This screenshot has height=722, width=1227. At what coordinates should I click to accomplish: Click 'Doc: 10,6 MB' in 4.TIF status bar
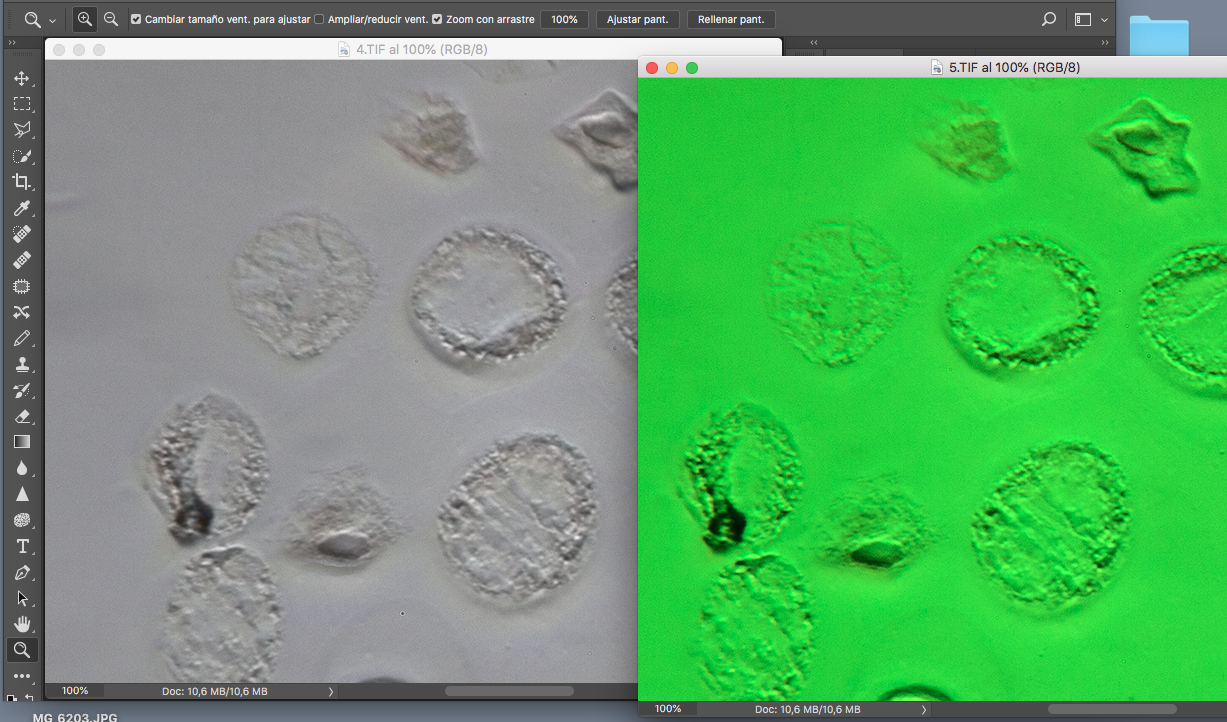(214, 691)
